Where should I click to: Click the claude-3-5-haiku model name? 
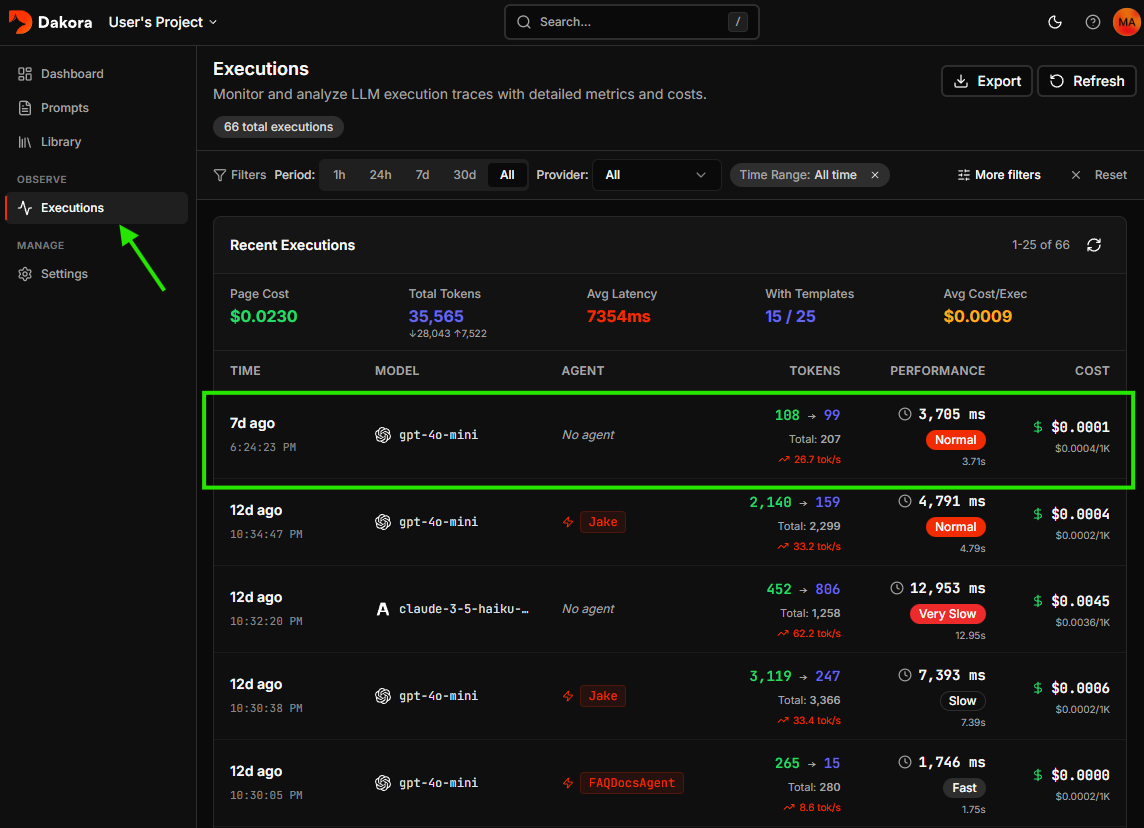tap(463, 609)
